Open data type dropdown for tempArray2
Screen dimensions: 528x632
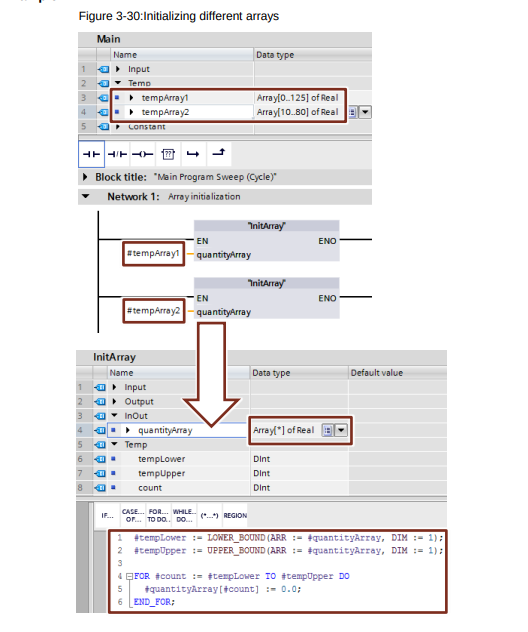[x=365, y=112]
